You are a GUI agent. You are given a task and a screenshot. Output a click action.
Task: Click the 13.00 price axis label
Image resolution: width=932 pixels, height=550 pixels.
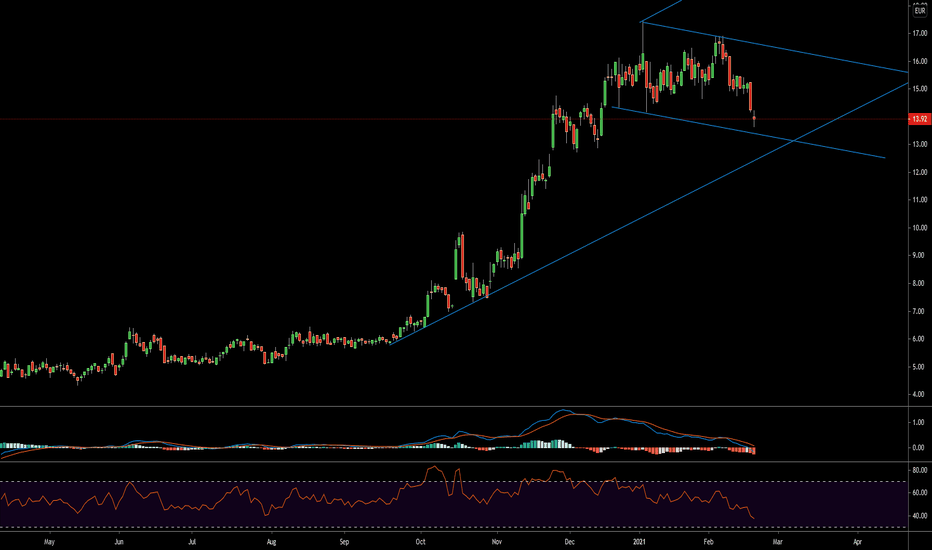[x=920, y=144]
